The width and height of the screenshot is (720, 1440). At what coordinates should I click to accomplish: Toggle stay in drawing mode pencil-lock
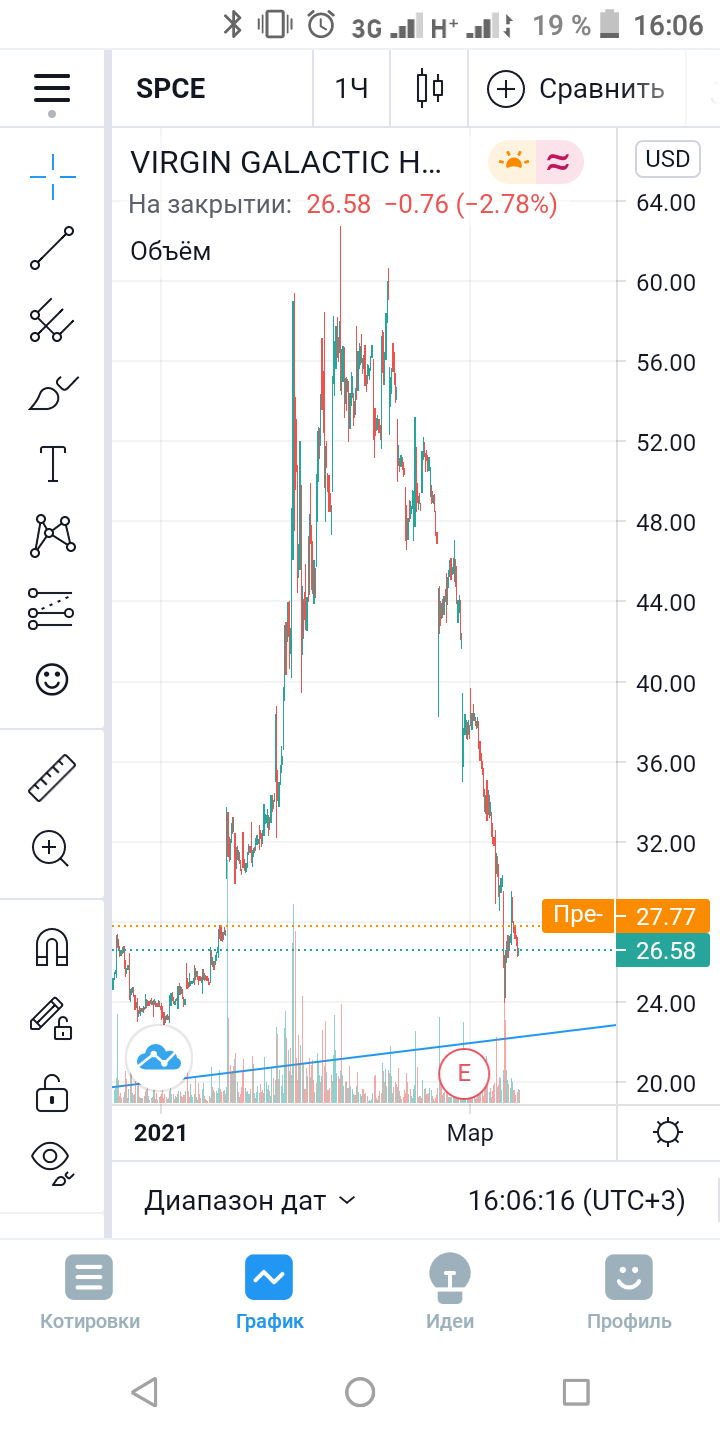52,1019
